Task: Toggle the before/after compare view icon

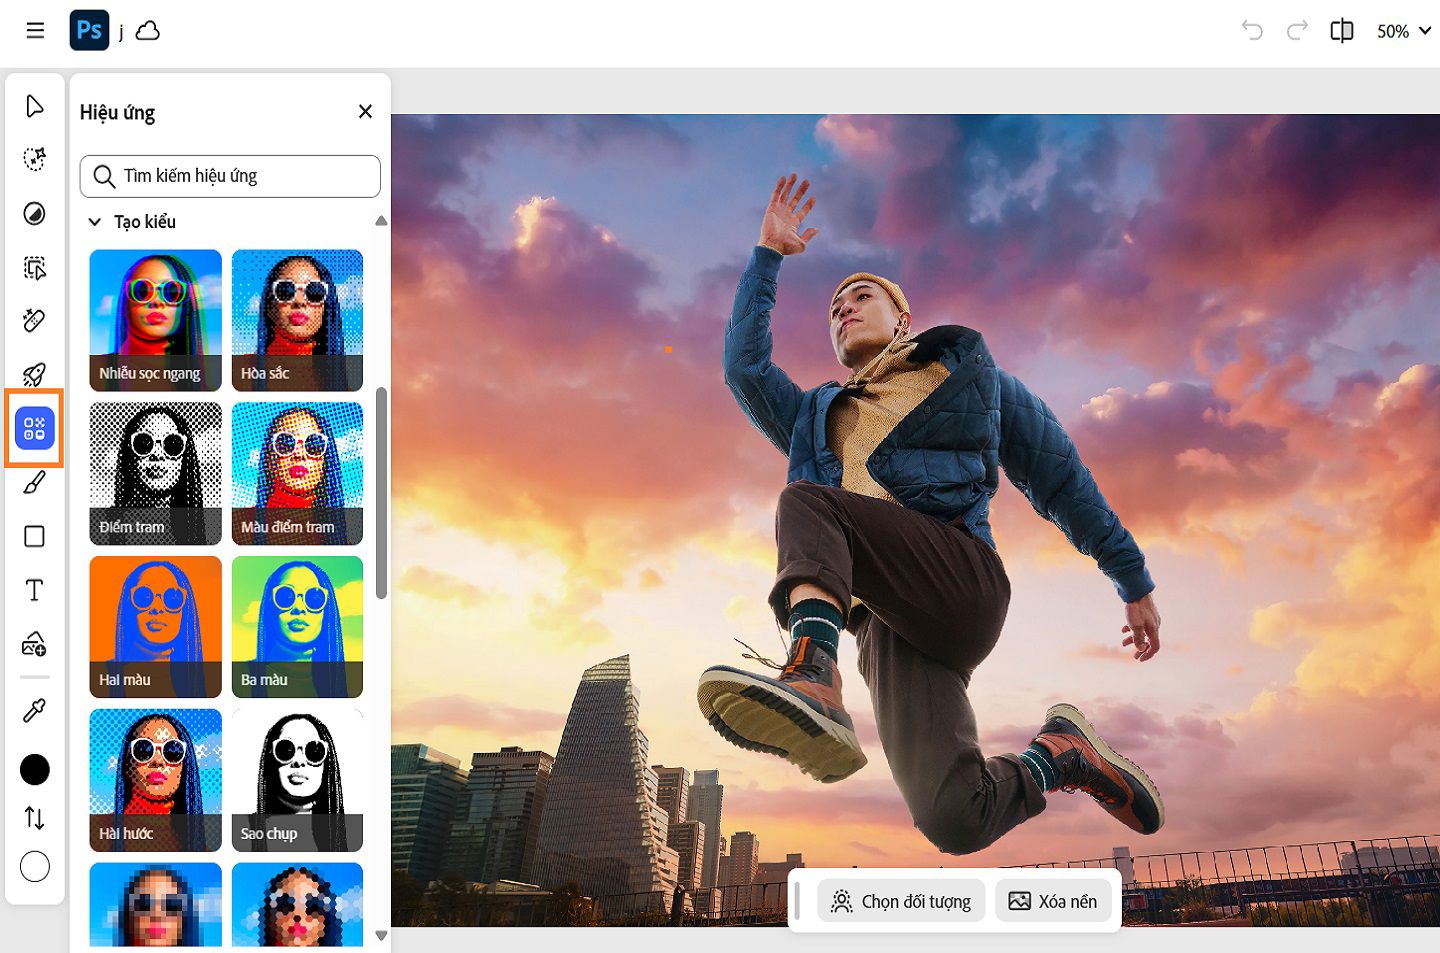Action: point(1342,31)
